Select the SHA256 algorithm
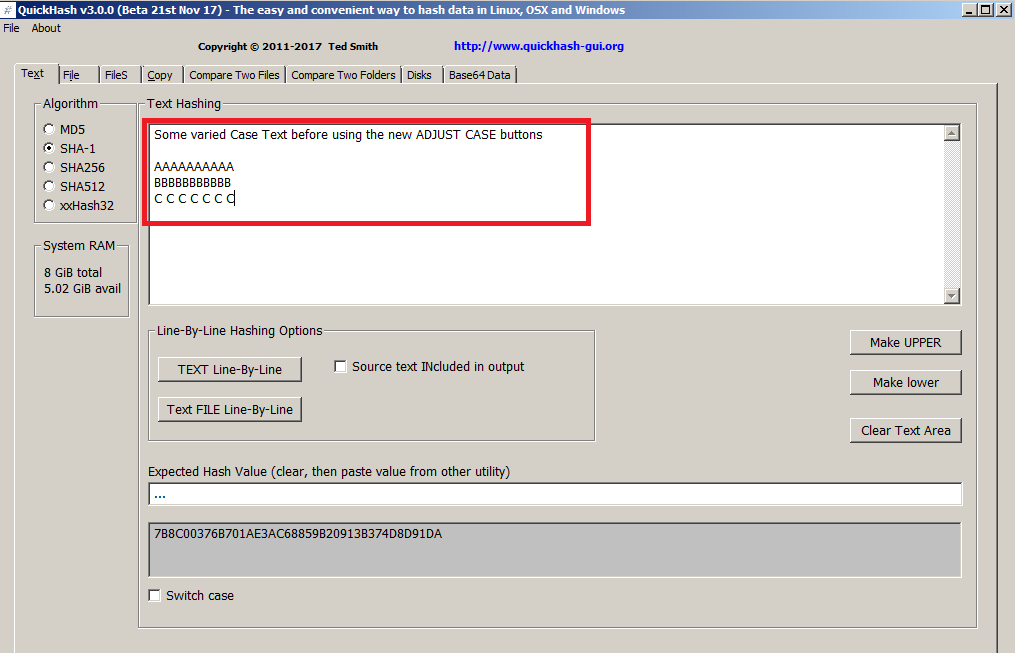The height and width of the screenshot is (653, 1015). click(49, 167)
